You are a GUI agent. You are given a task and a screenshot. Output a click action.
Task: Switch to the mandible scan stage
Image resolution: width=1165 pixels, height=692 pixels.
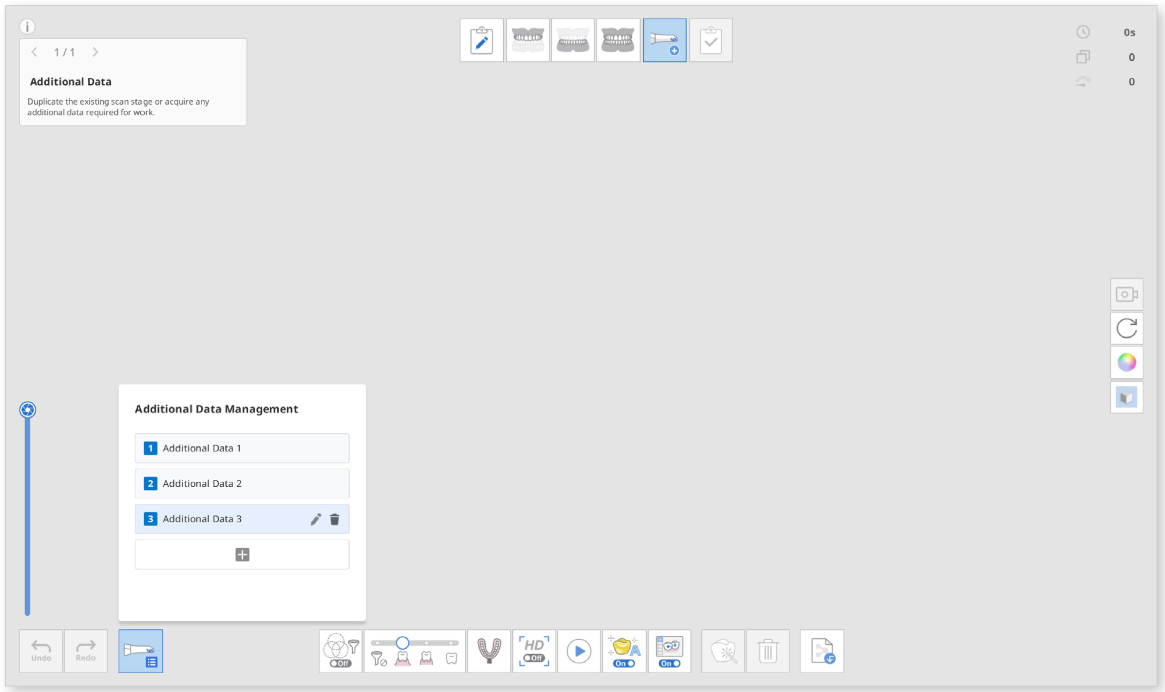click(573, 40)
